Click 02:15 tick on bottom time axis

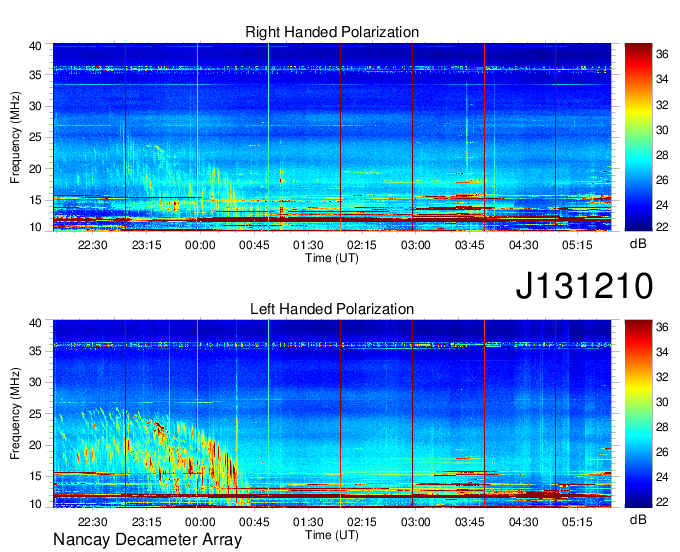pyautogui.click(x=362, y=522)
